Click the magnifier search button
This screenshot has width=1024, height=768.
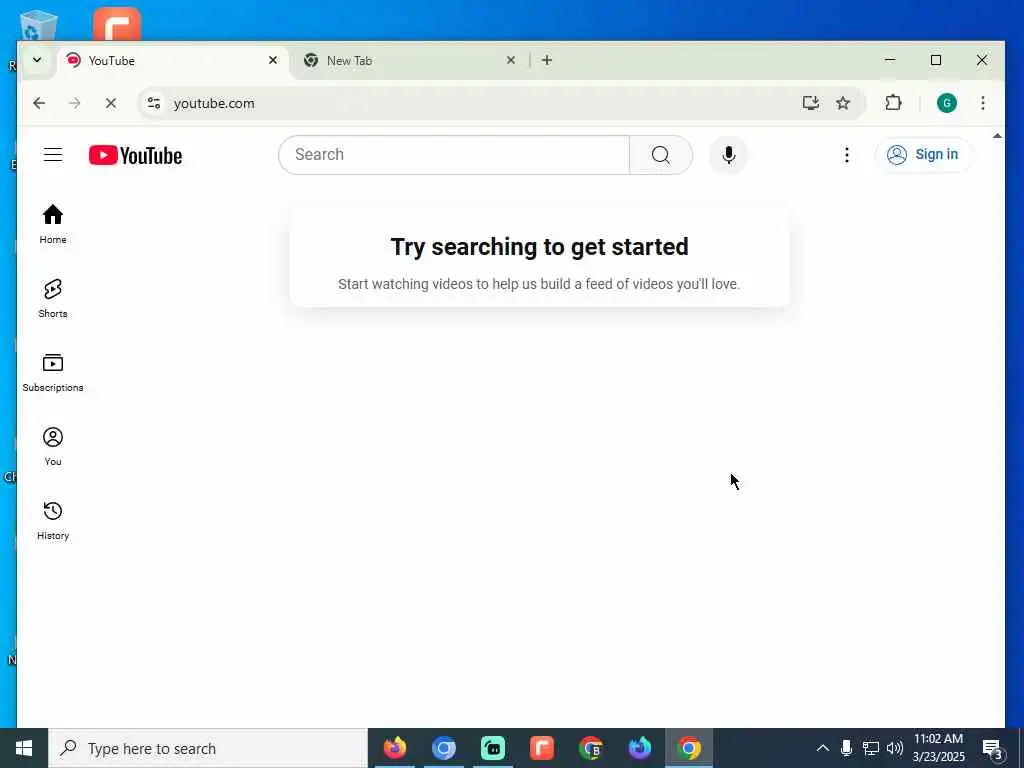pyautogui.click(x=660, y=155)
